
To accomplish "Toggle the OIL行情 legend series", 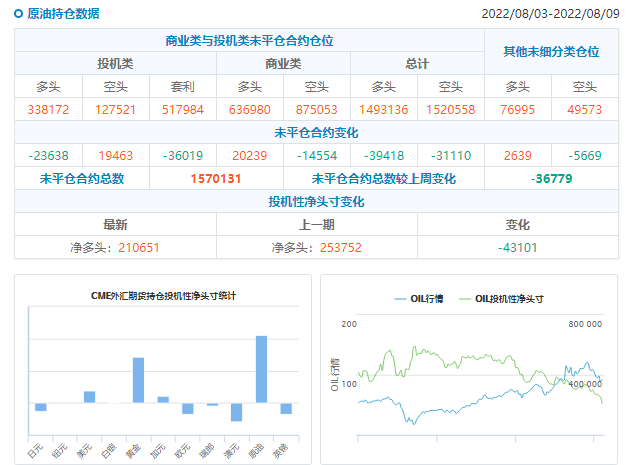I will click(x=419, y=298).
